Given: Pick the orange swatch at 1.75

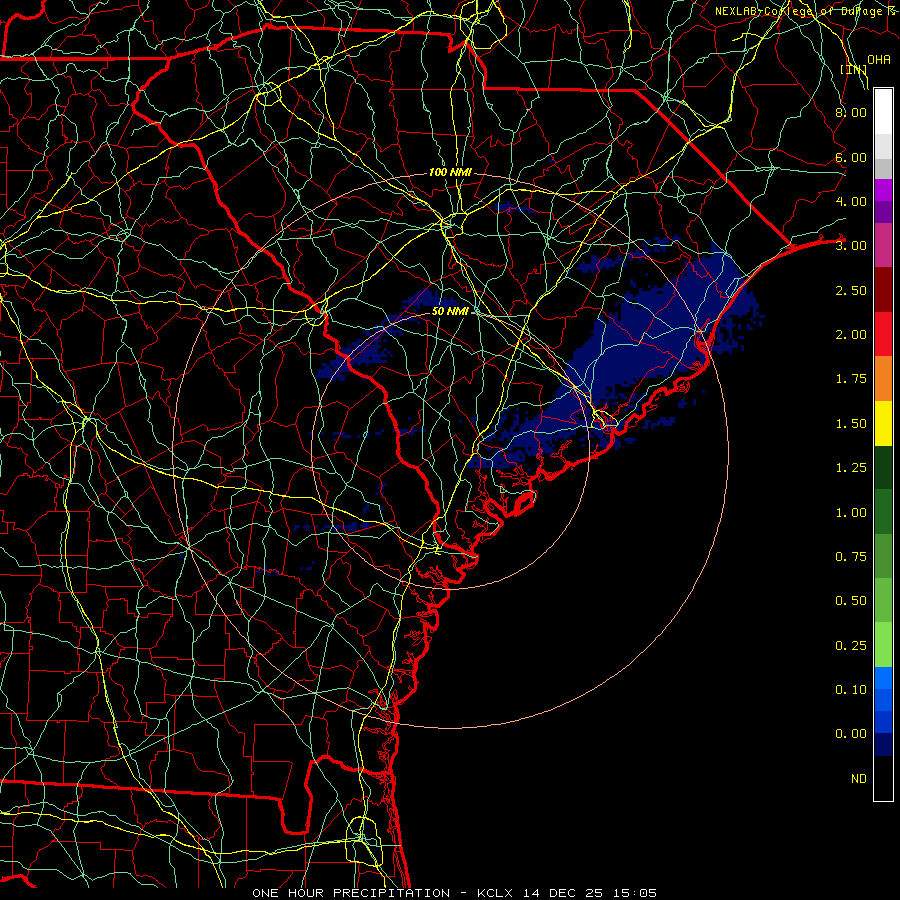Looking at the screenshot, I should (x=883, y=379).
